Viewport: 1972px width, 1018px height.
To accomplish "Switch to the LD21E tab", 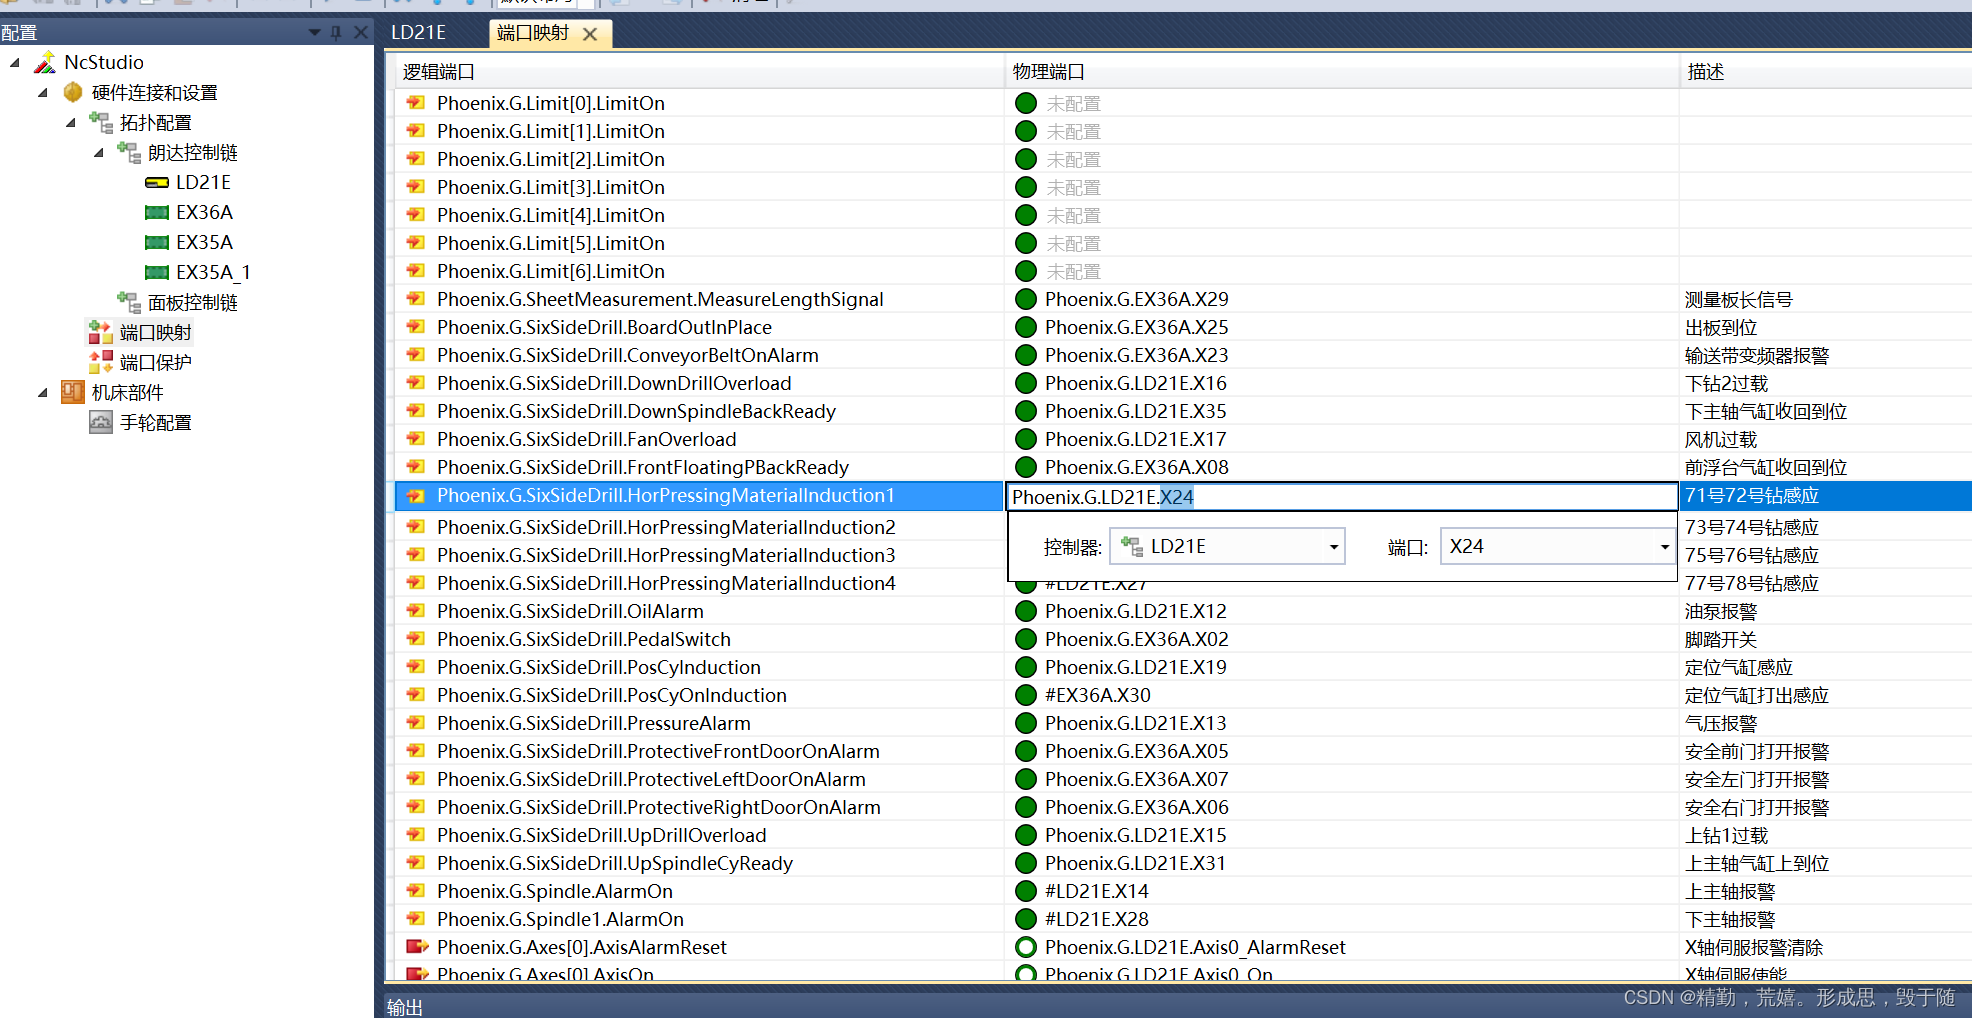I will [x=419, y=32].
